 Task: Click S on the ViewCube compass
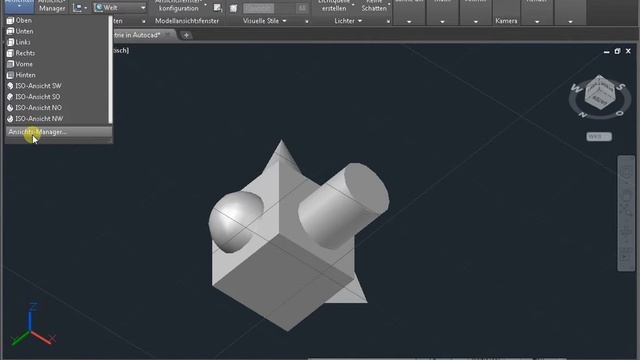coord(621,87)
